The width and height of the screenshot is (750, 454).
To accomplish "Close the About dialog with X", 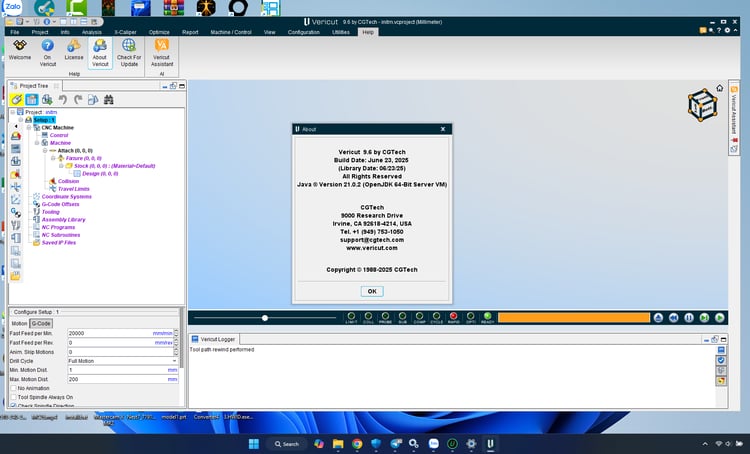I will point(443,129).
